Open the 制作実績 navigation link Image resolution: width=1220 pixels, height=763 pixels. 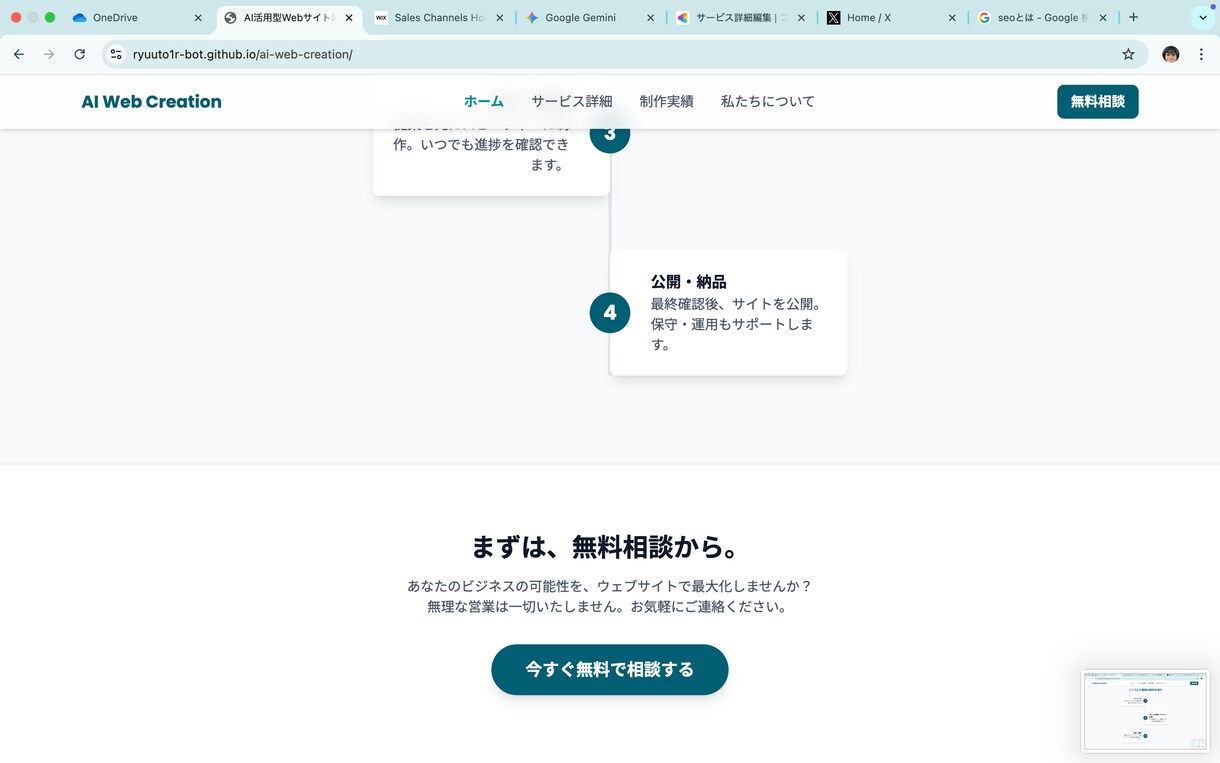pos(667,101)
